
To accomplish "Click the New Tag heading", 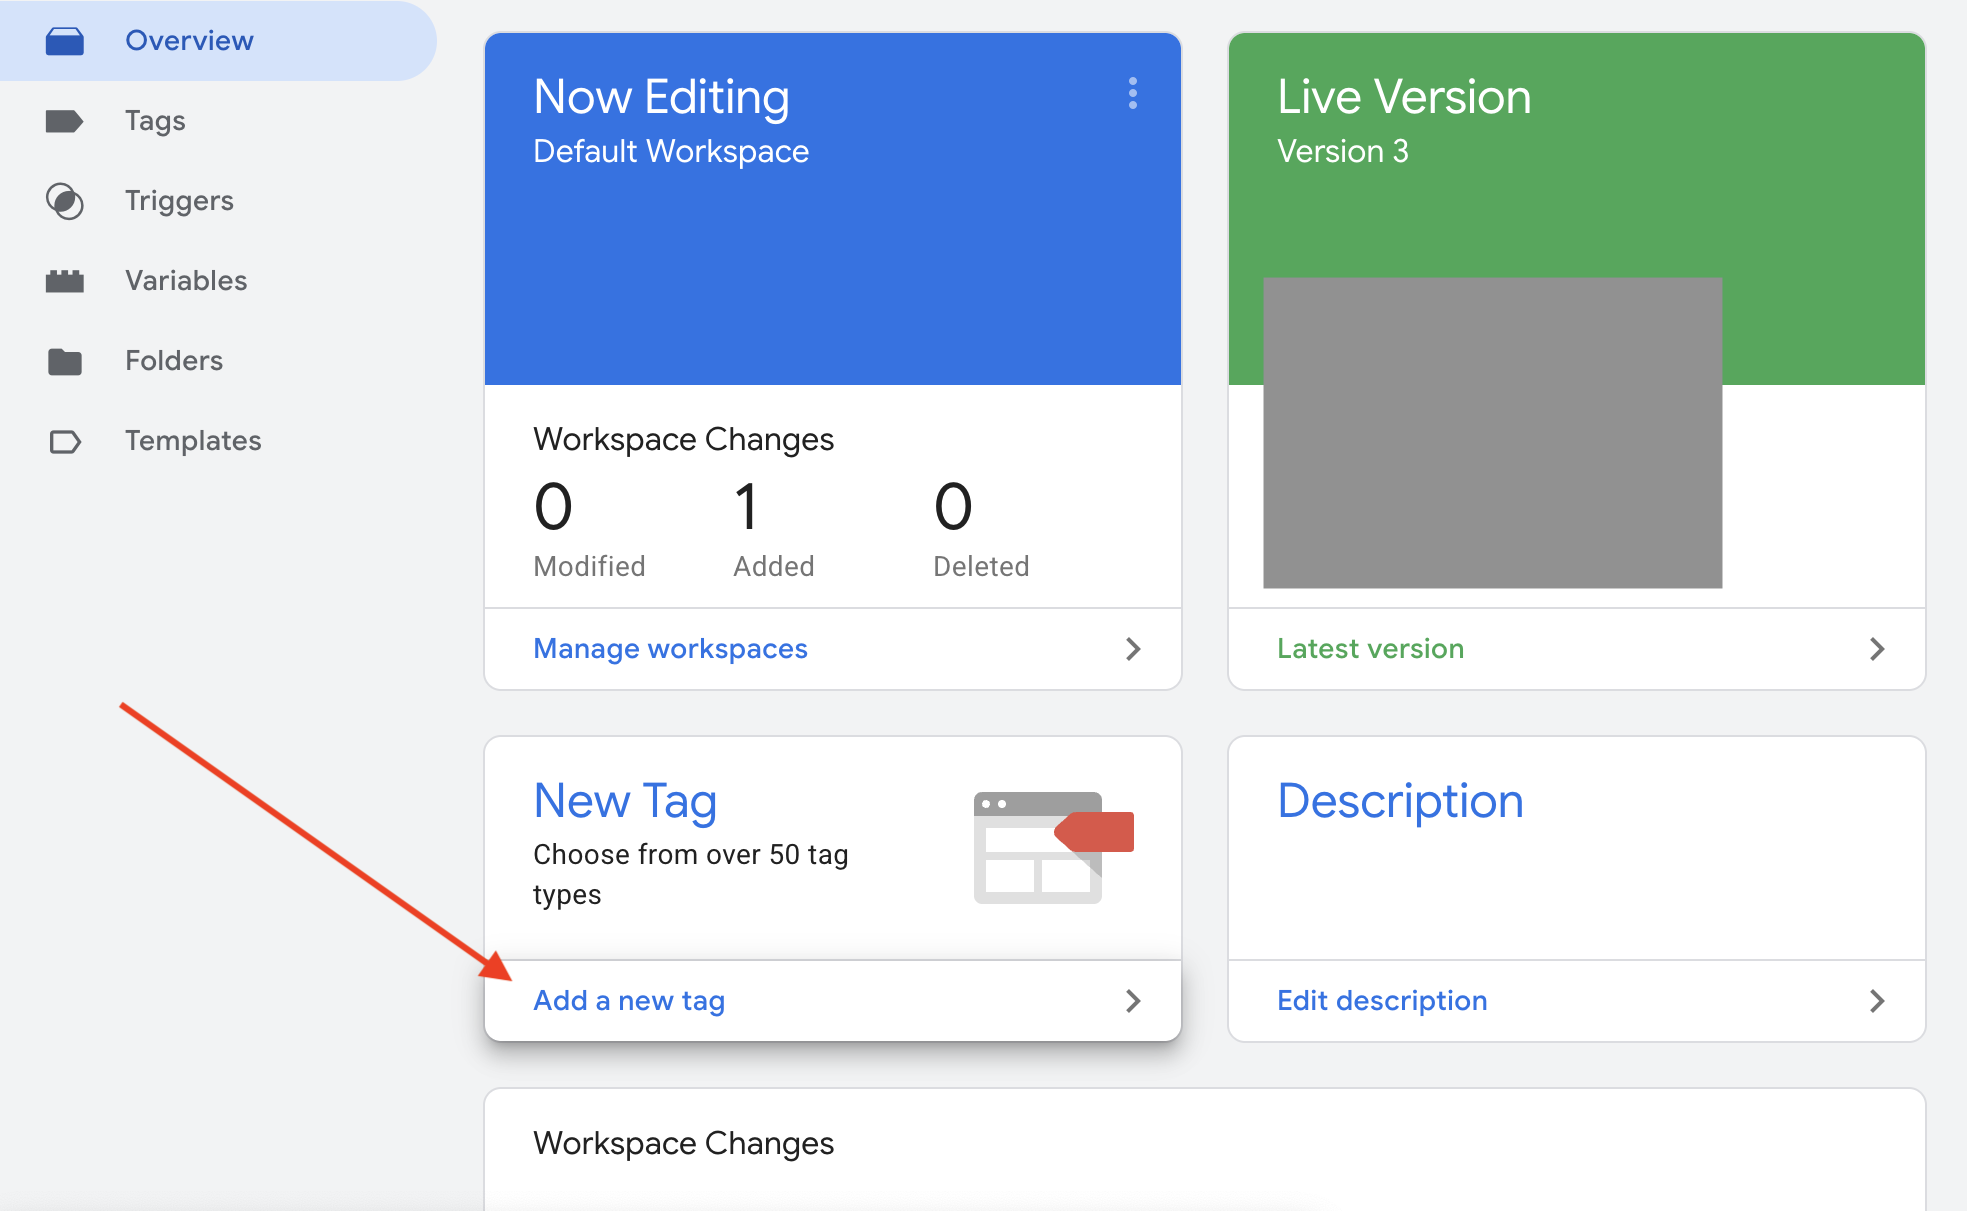I will pos(625,801).
